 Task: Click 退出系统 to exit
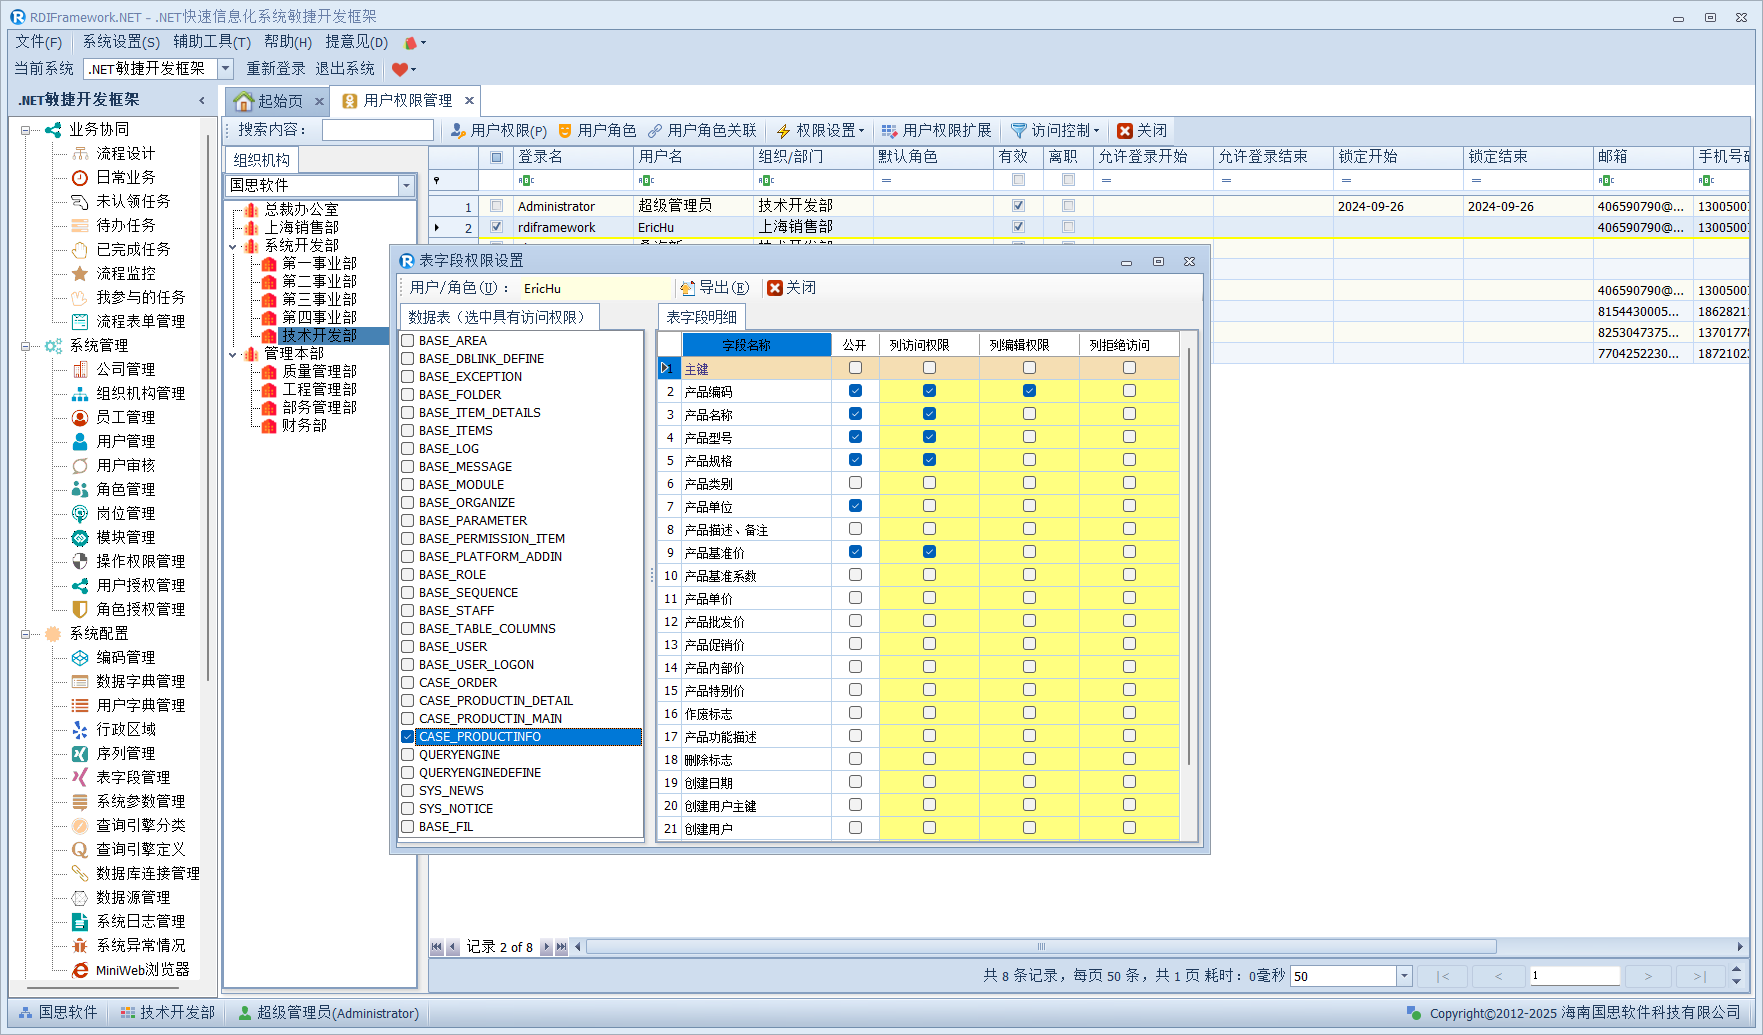[345, 69]
